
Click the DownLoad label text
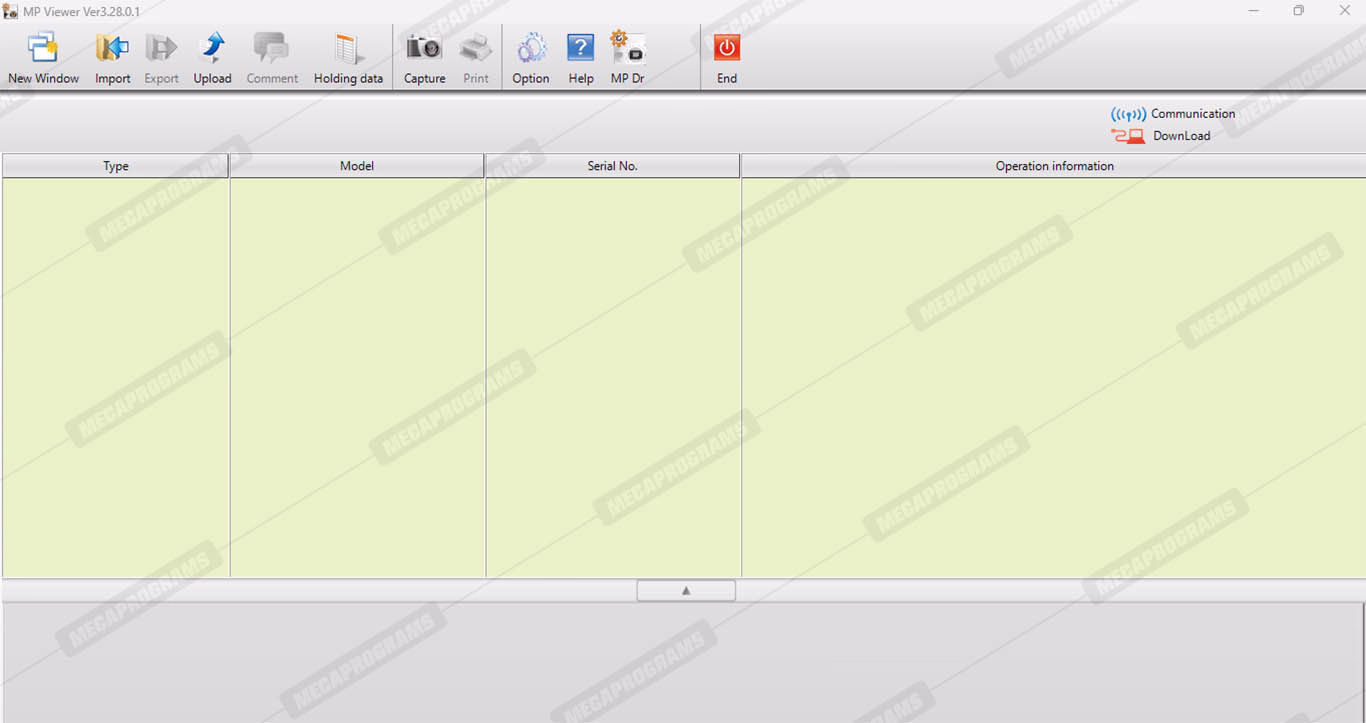1182,136
